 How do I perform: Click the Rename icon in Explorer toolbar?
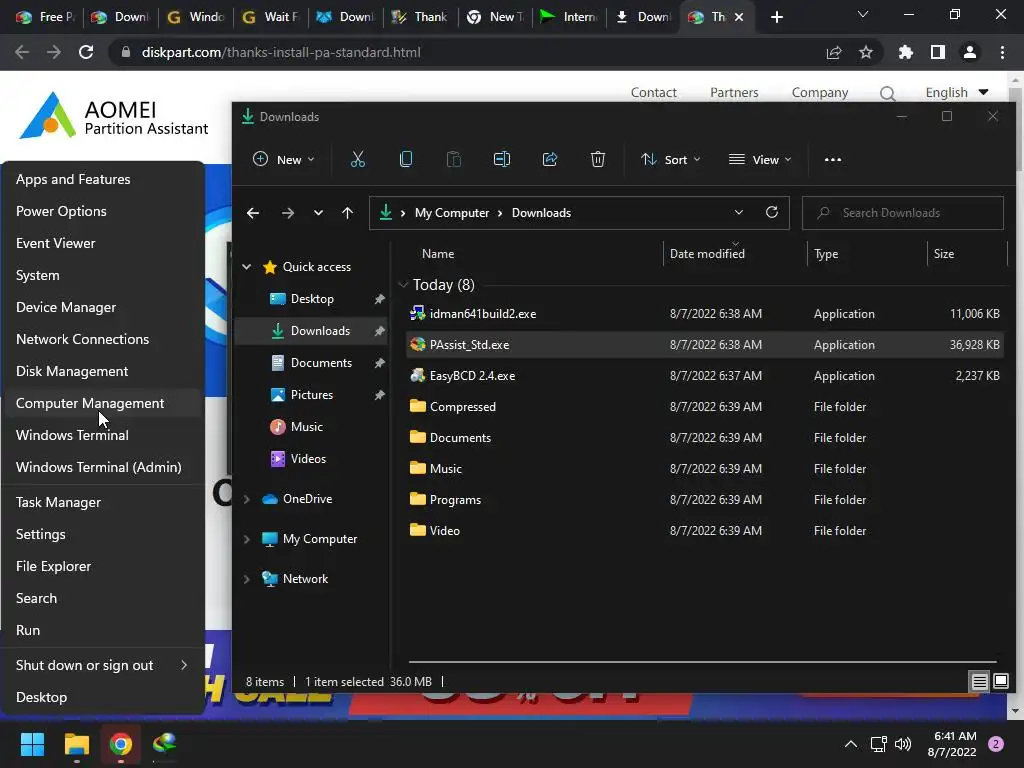502,159
